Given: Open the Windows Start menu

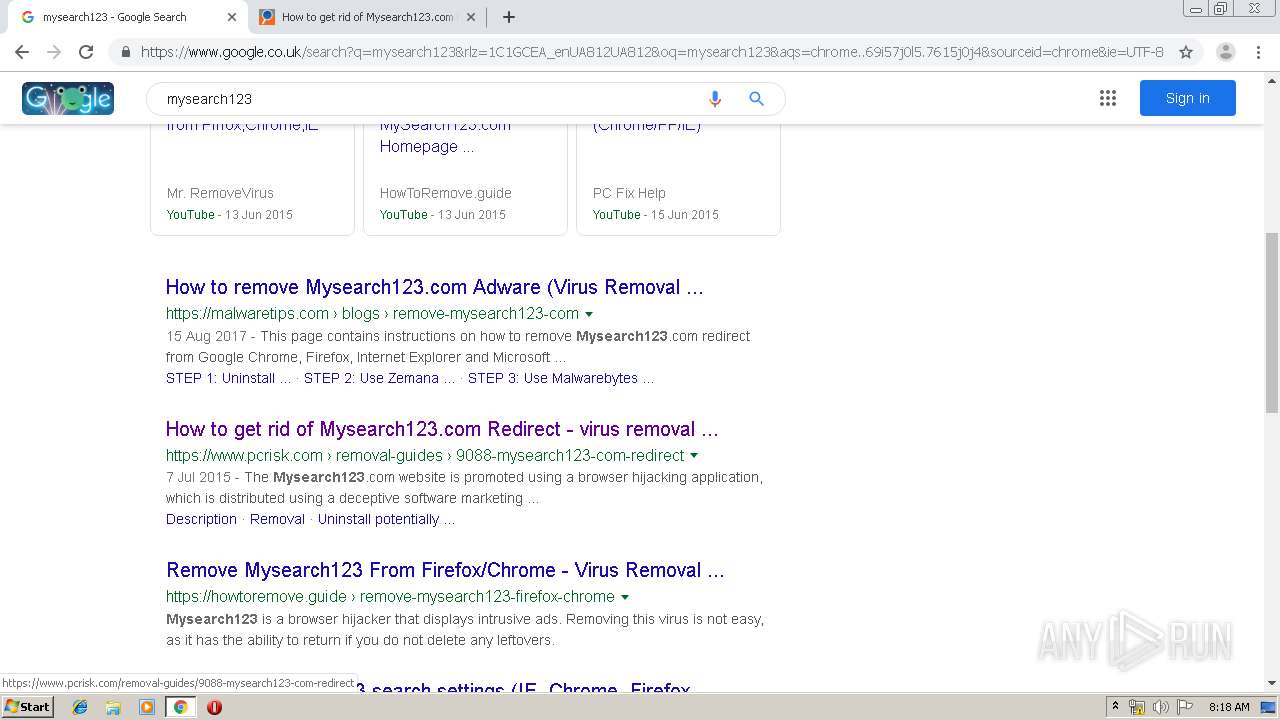Looking at the screenshot, I should pyautogui.click(x=27, y=707).
